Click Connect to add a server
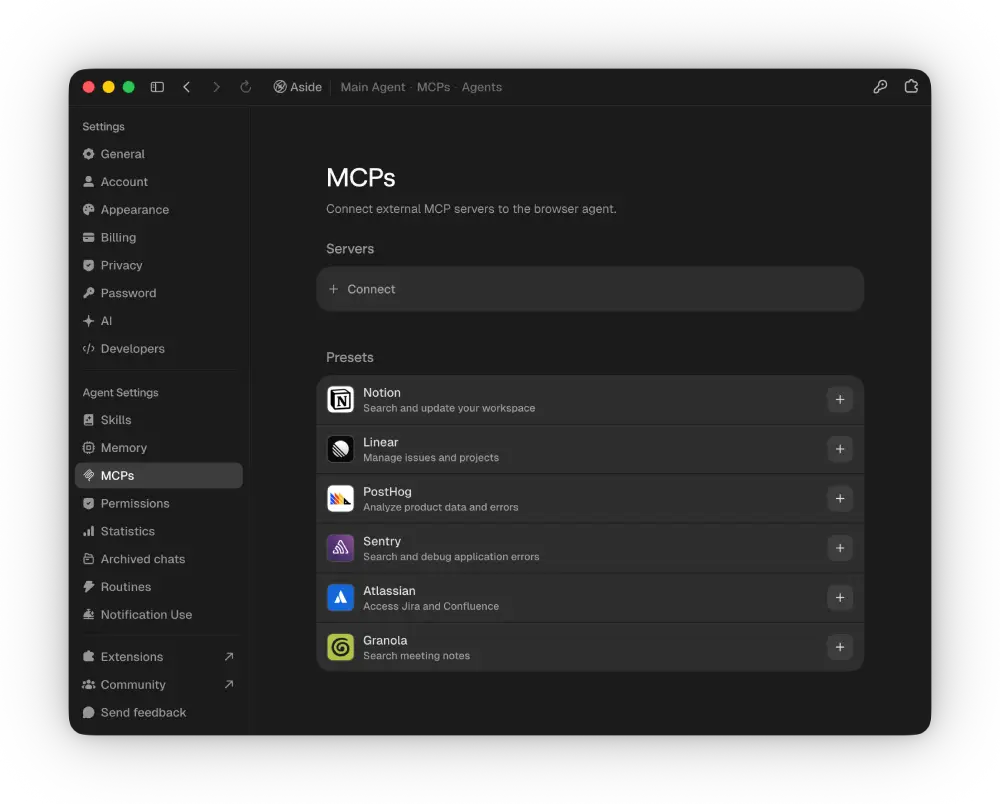This screenshot has width=1000, height=804. pyautogui.click(x=590, y=289)
